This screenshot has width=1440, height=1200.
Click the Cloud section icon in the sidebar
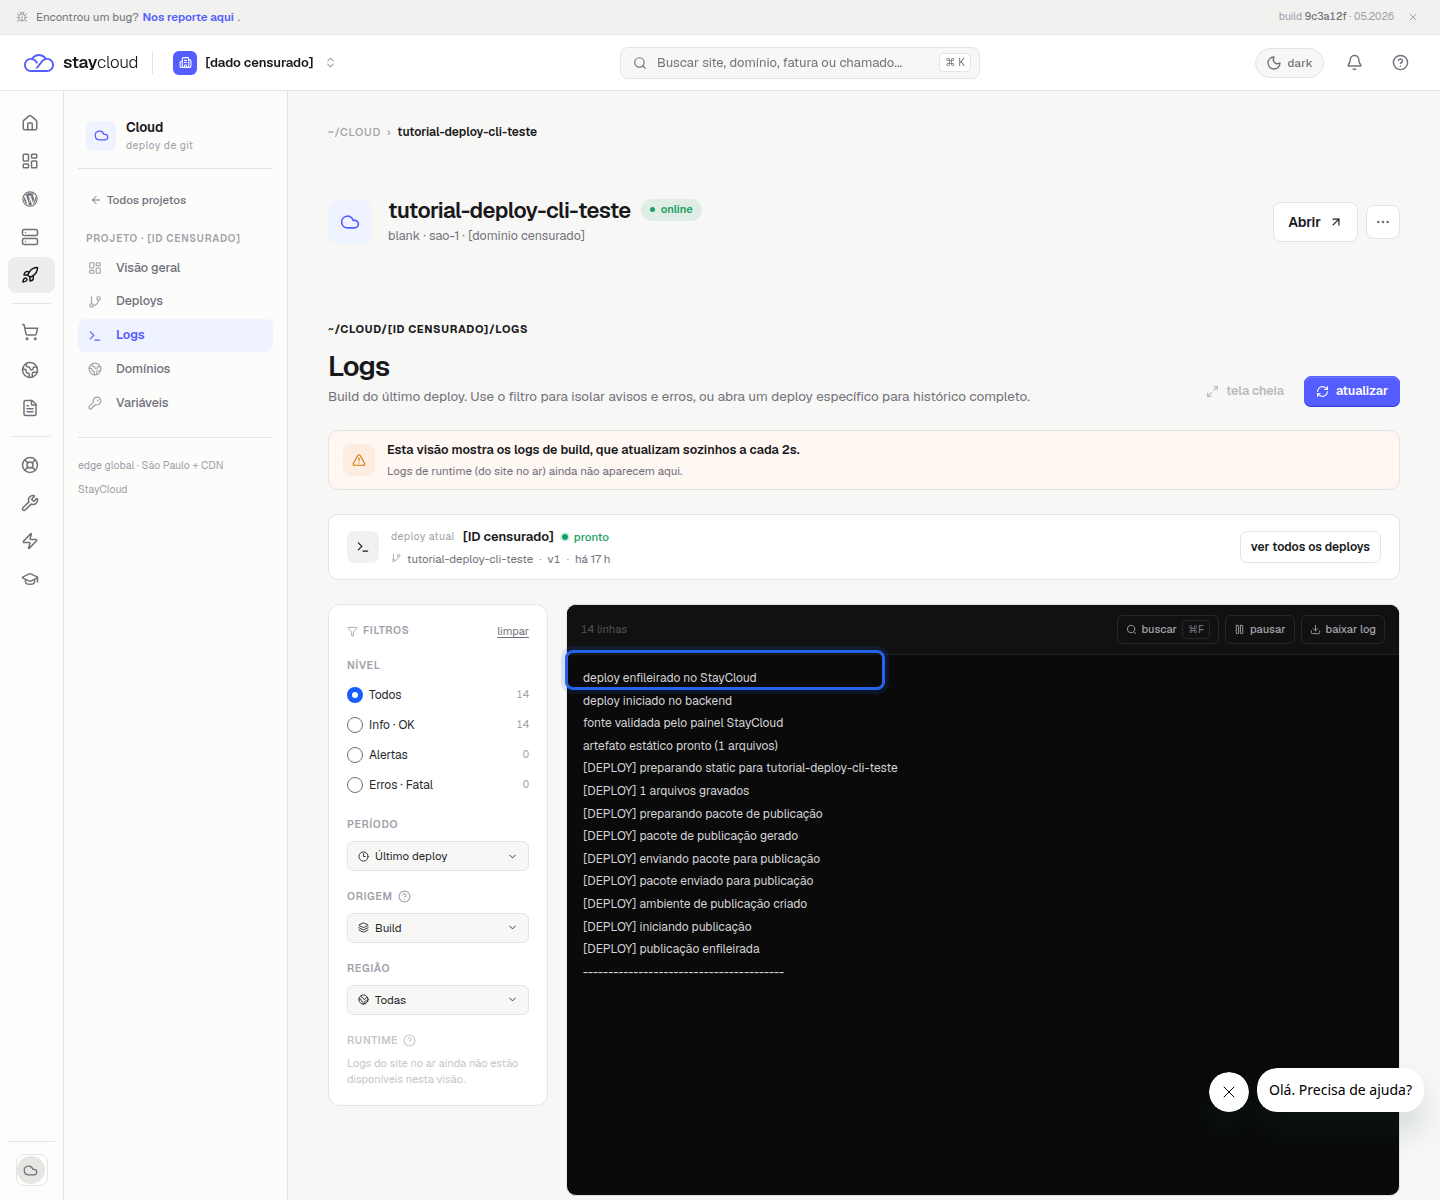tap(101, 136)
